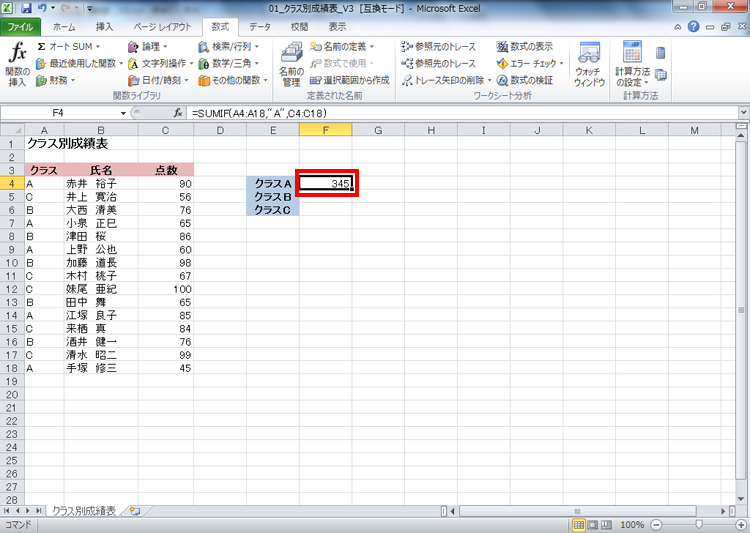Click 再計算実行 calculator icon
Viewport: 750px width, 533px height.
tap(661, 53)
